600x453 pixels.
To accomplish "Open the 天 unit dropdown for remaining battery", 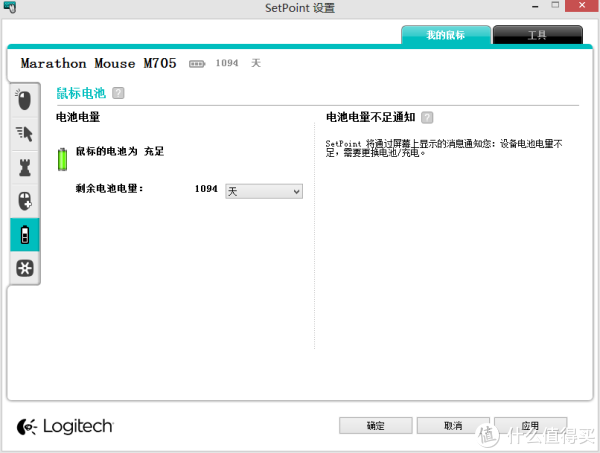I will (x=264, y=191).
